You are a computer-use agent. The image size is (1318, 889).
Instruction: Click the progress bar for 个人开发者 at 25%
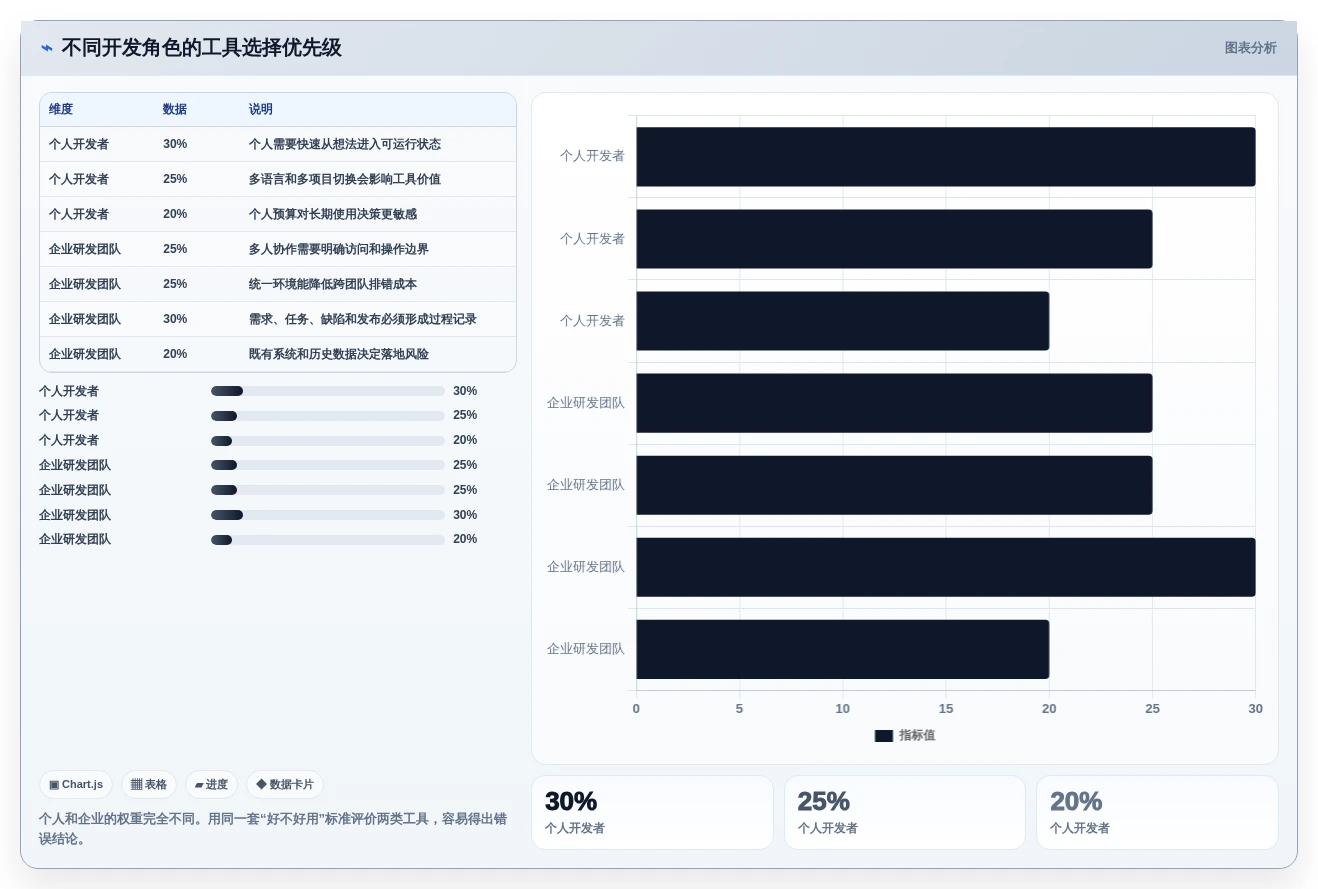point(328,416)
